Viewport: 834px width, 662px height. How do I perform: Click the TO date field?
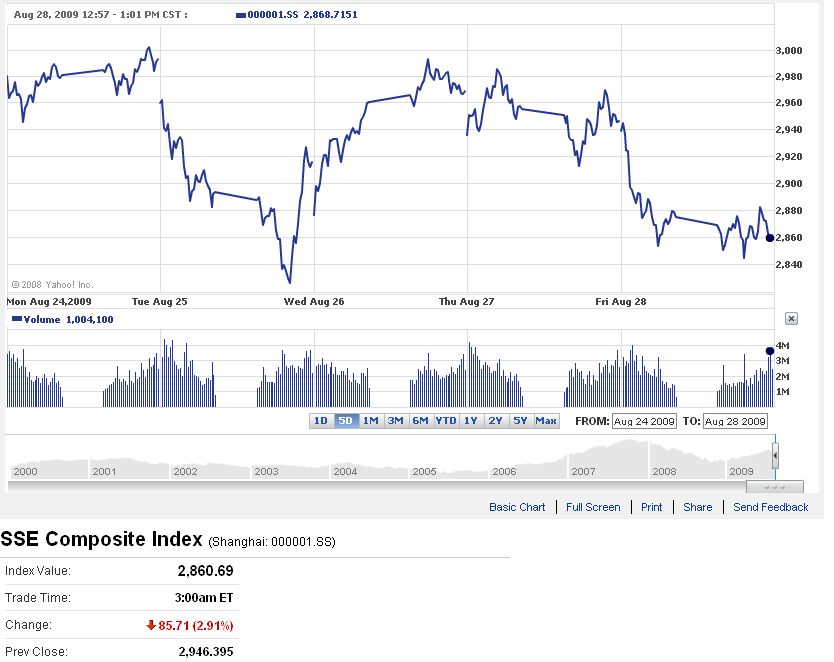(x=735, y=421)
